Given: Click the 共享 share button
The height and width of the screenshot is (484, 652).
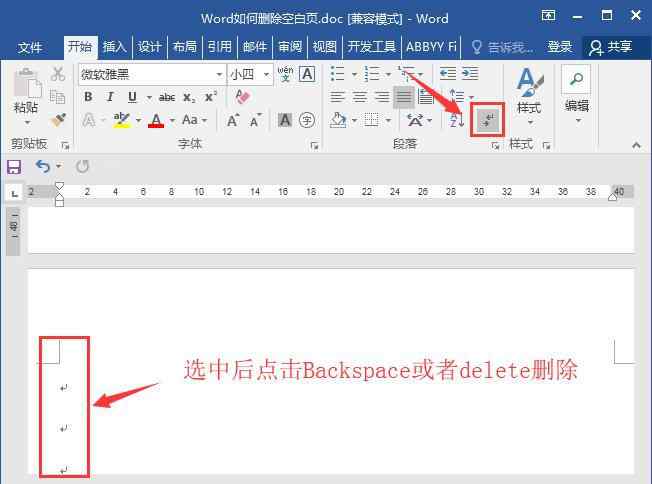Looking at the screenshot, I should pos(611,47).
